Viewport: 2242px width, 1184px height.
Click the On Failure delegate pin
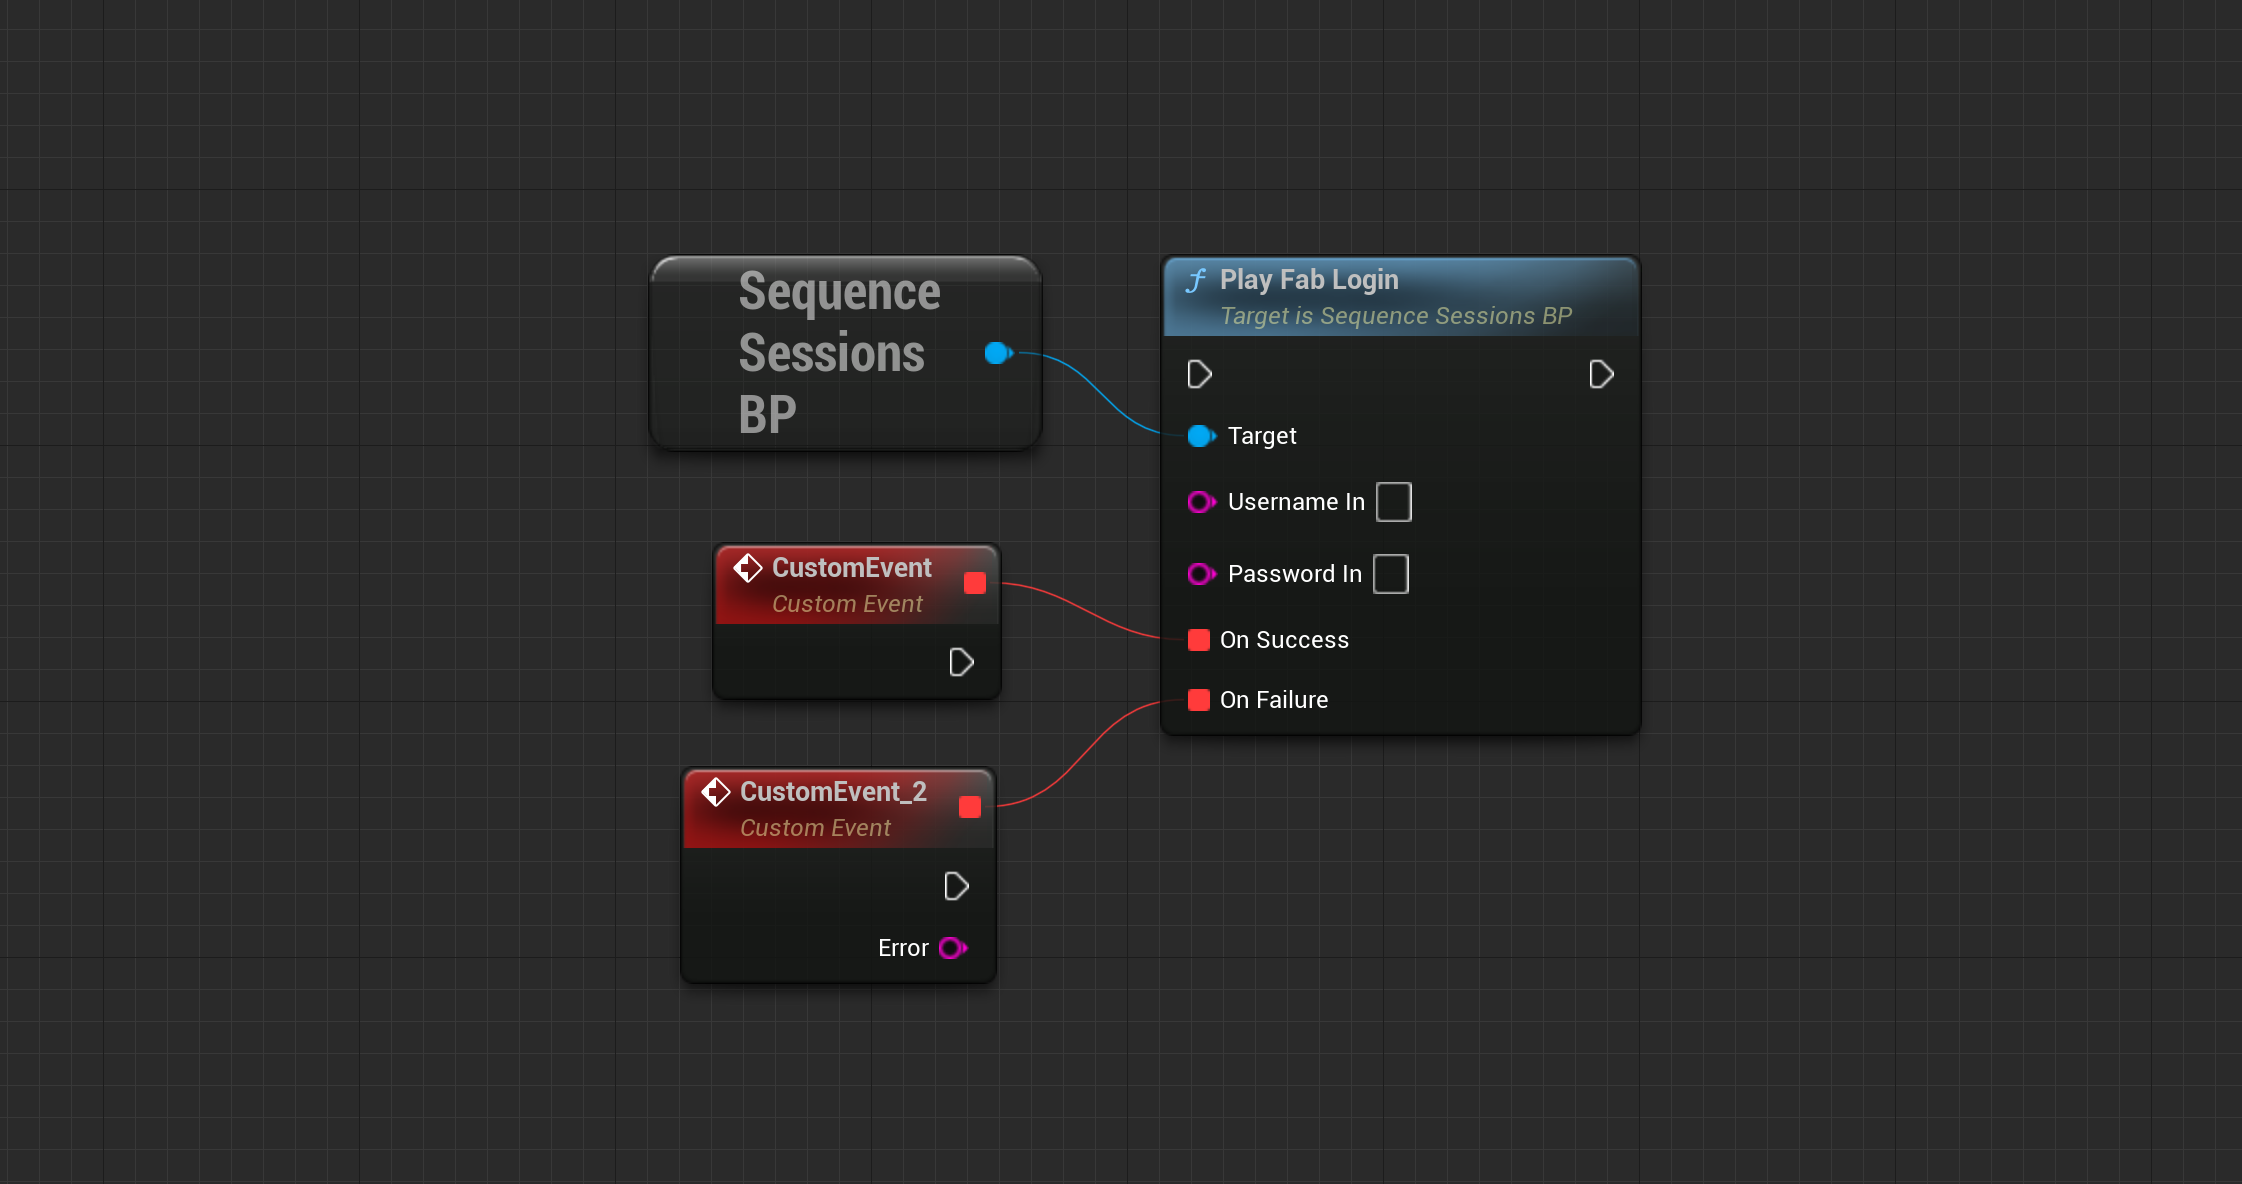click(1198, 700)
